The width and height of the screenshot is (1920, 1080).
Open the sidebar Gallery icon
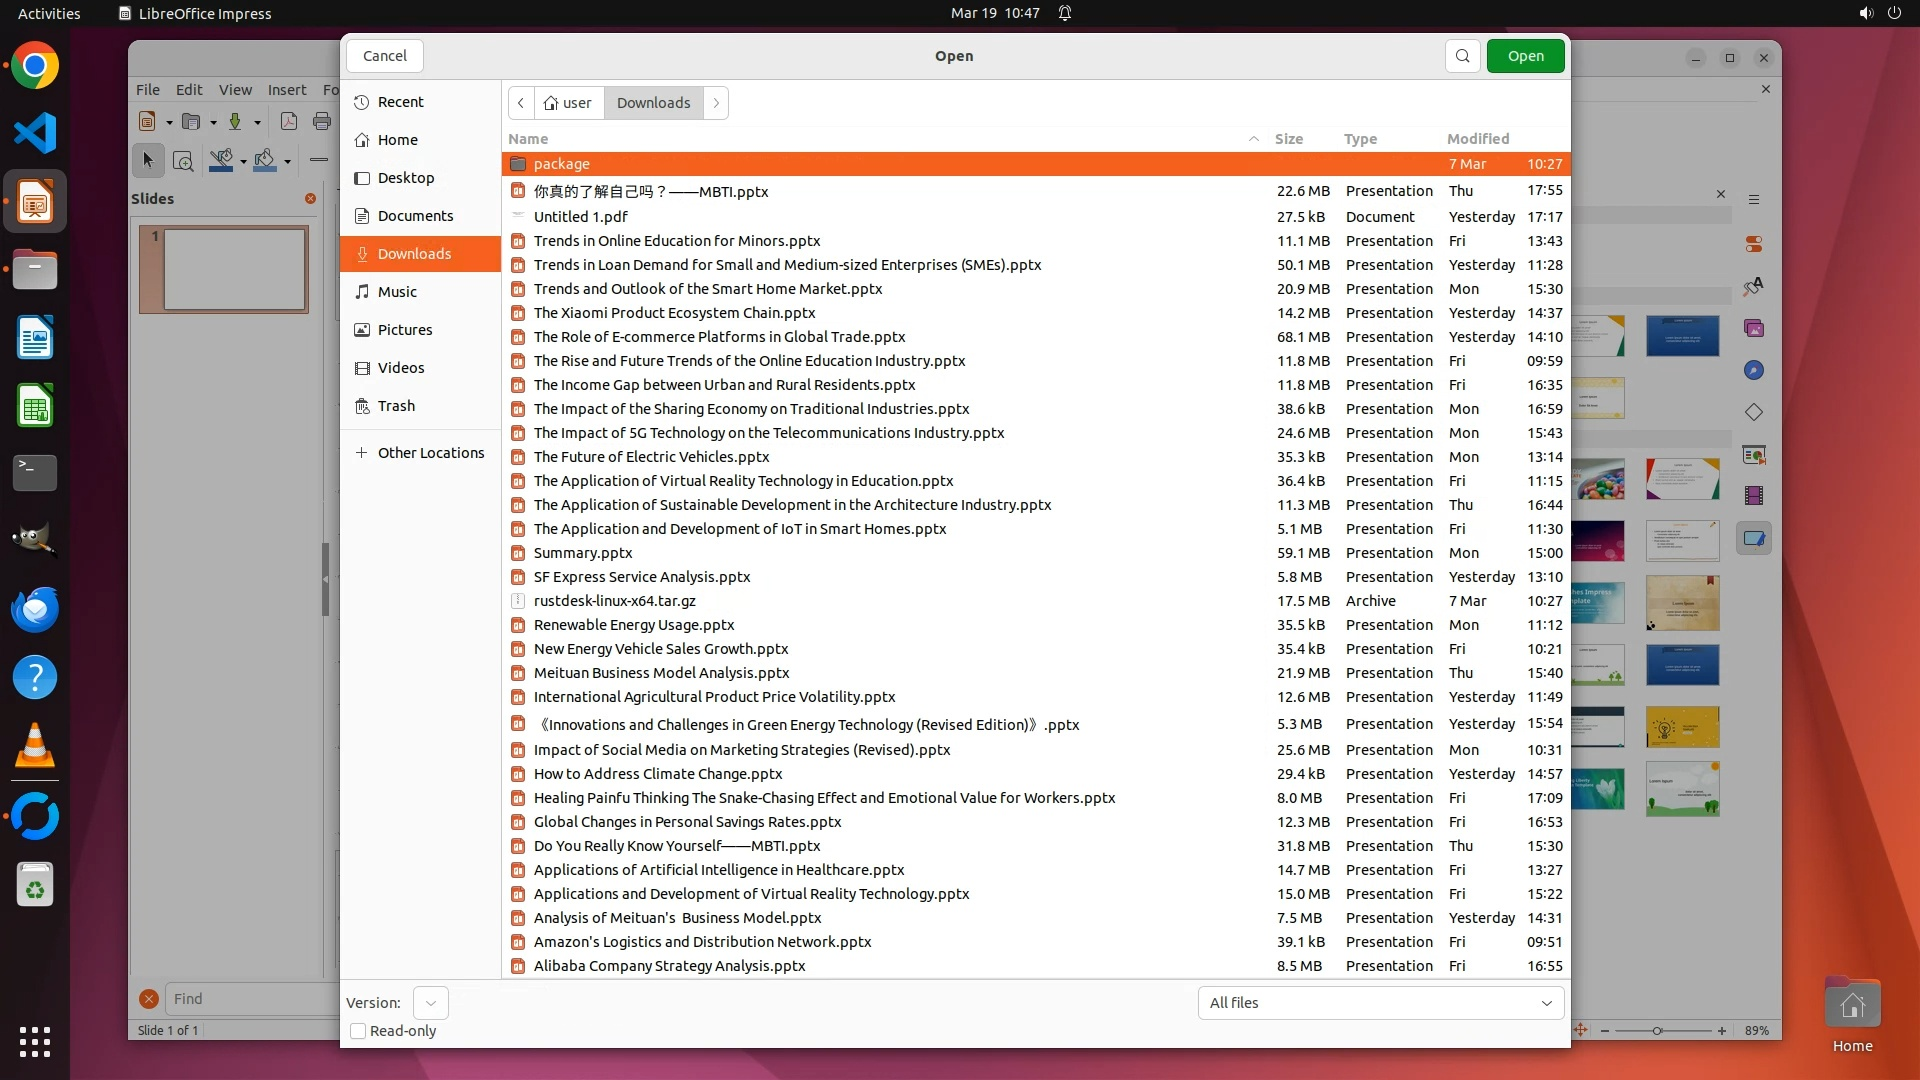click(x=1754, y=329)
